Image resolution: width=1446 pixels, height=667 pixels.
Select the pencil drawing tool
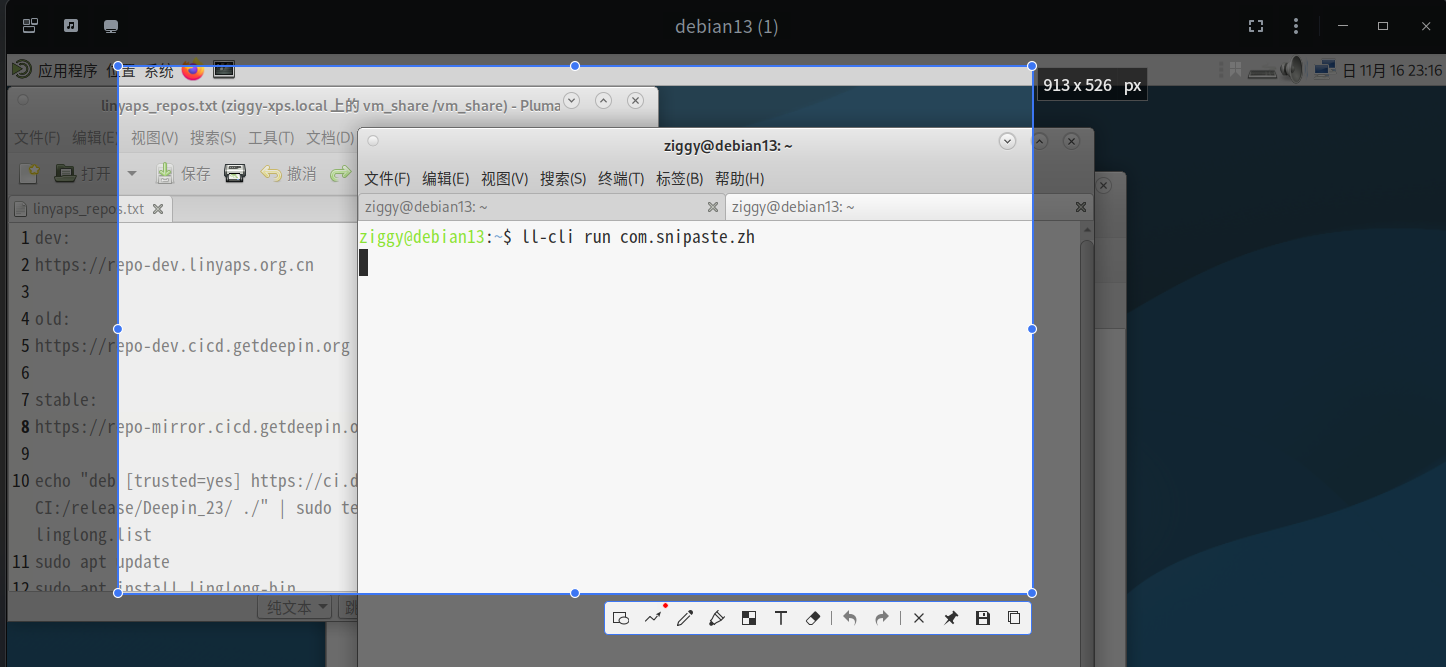point(685,618)
